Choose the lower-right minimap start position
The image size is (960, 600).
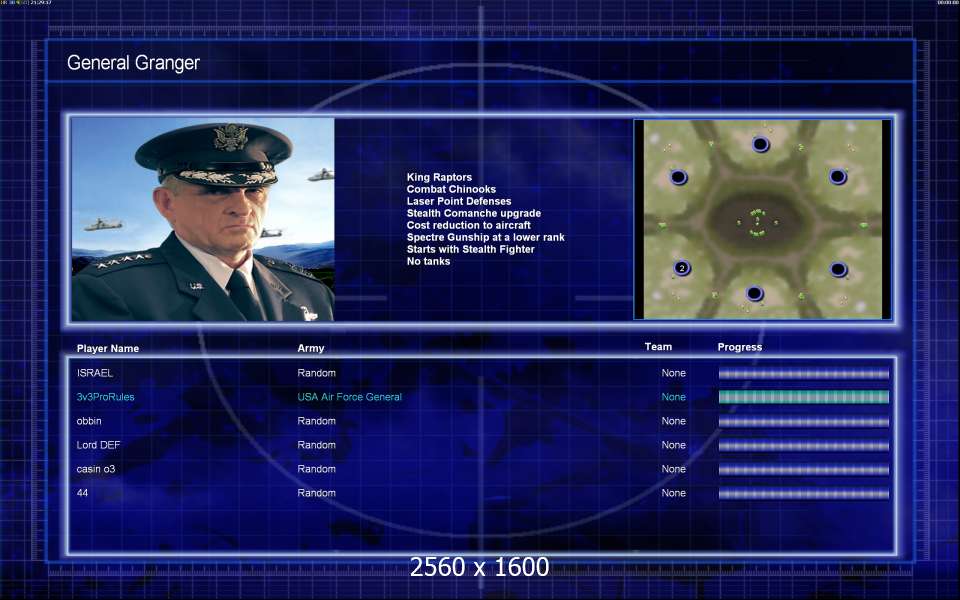[838, 269]
